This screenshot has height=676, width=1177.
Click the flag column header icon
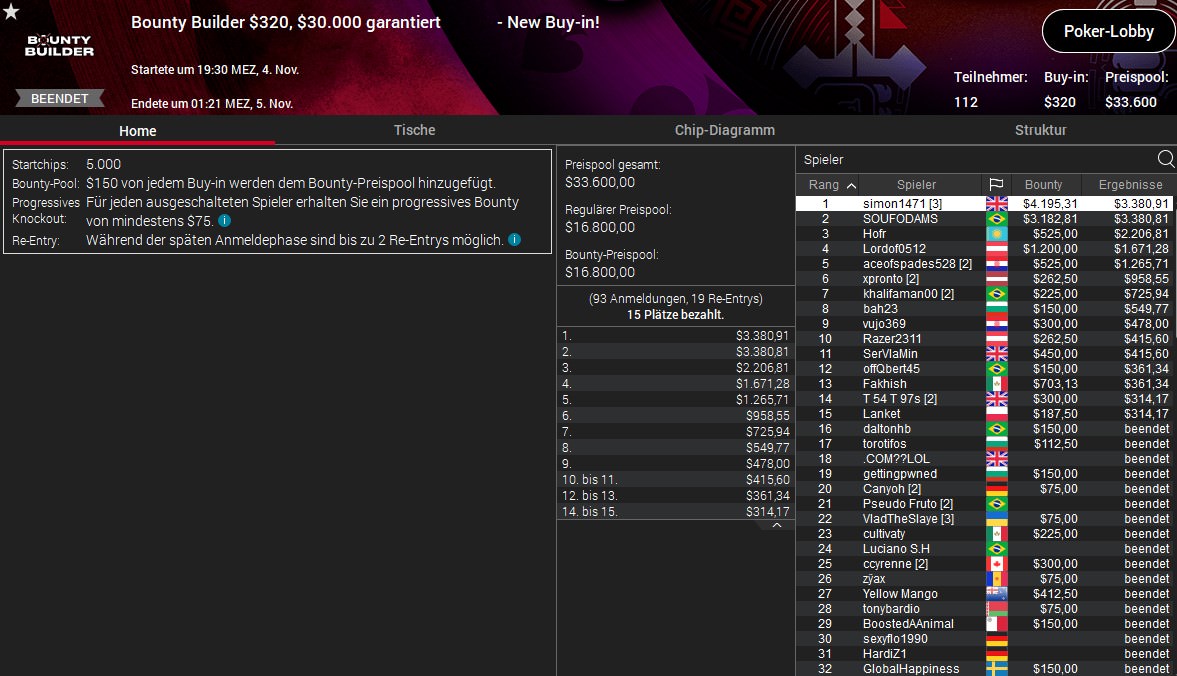995,185
